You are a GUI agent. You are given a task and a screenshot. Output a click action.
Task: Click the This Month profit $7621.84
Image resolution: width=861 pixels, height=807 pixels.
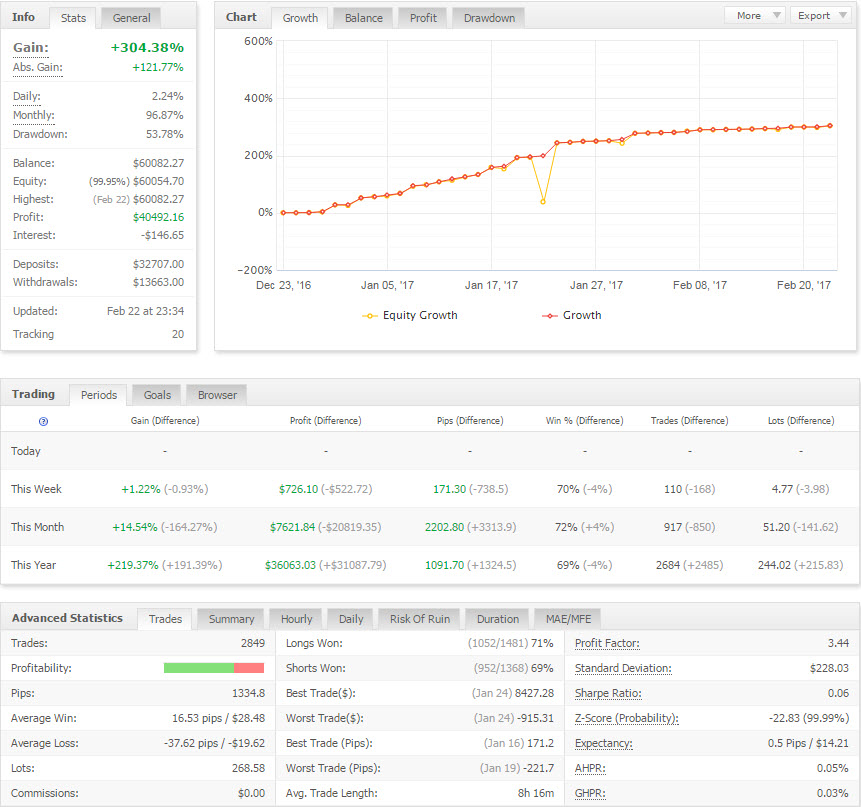tap(292, 527)
